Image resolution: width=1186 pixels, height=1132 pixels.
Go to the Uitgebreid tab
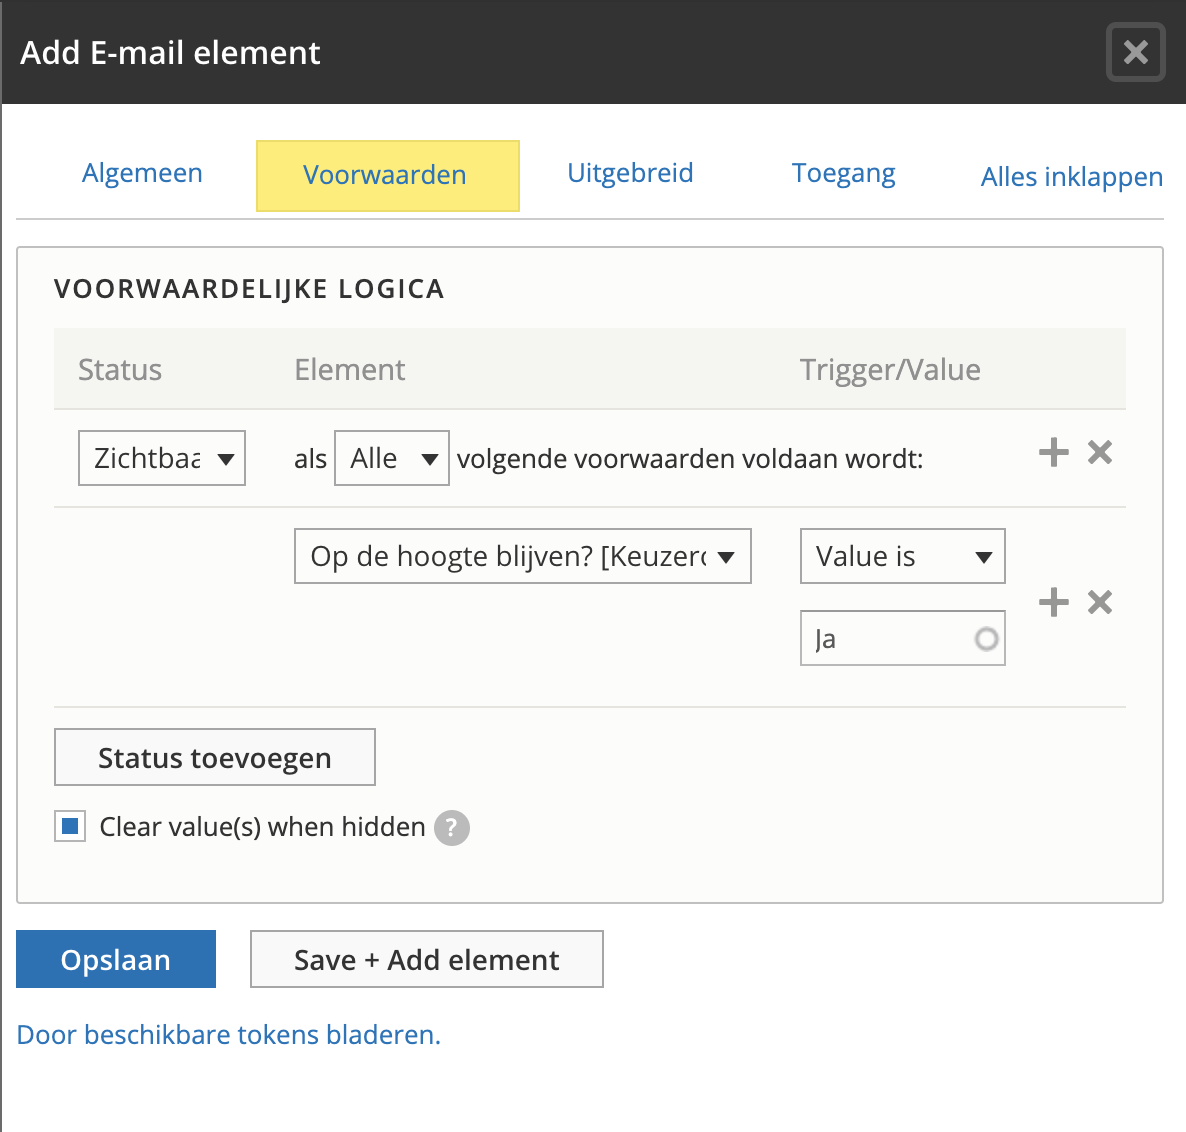pos(630,173)
